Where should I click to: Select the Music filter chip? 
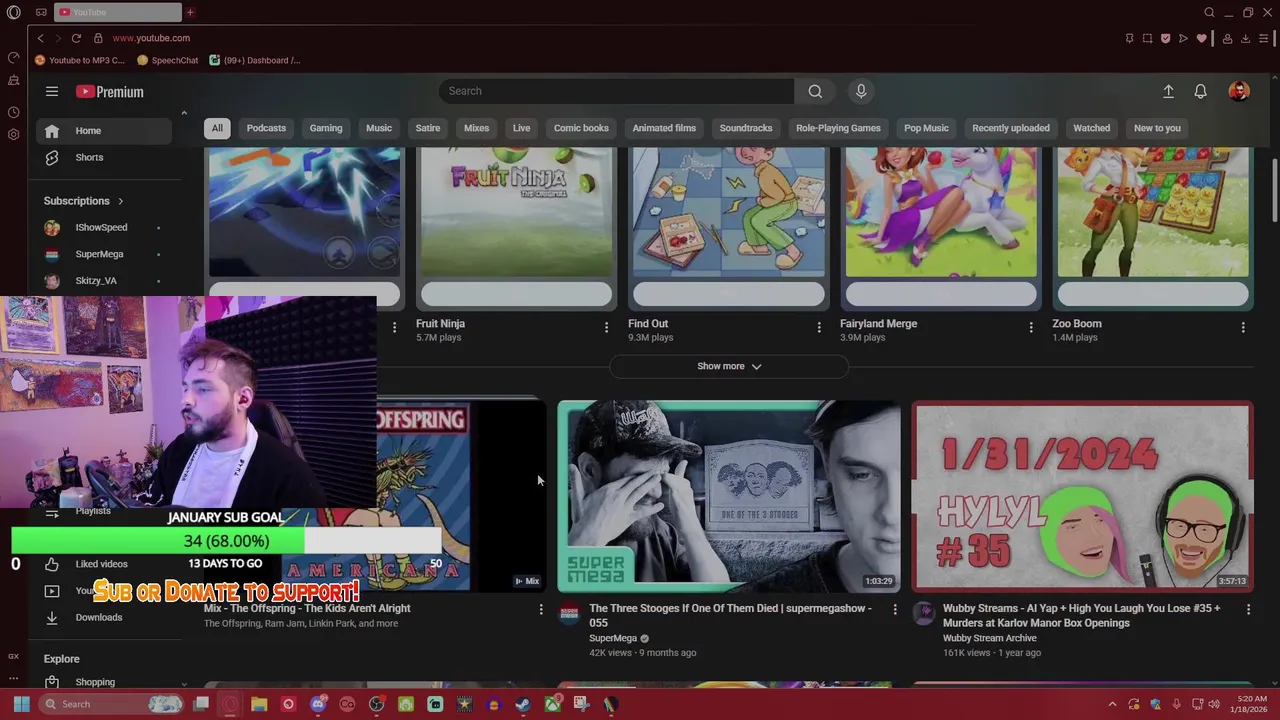point(379,128)
